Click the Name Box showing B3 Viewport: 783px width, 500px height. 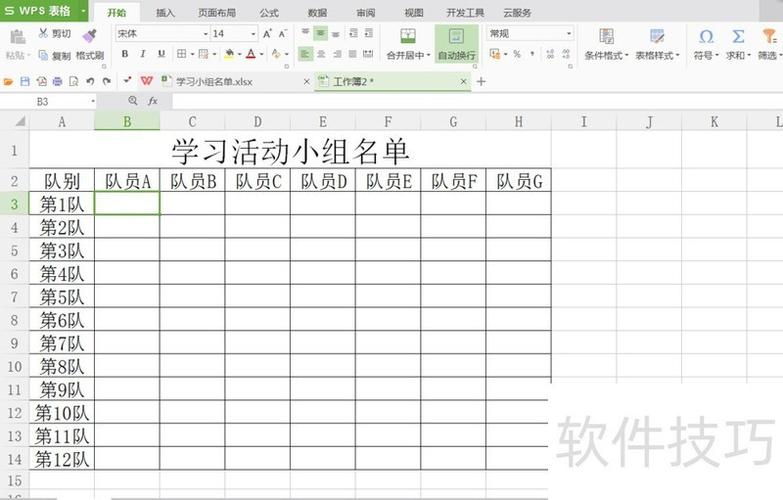pyautogui.click(x=48, y=101)
